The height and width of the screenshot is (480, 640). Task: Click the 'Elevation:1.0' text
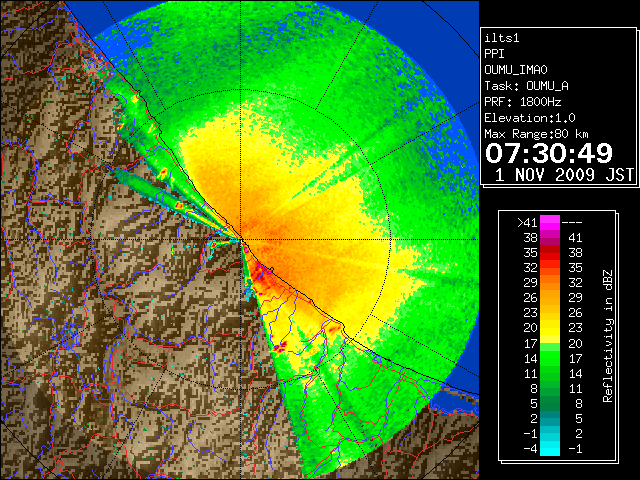click(x=530, y=118)
